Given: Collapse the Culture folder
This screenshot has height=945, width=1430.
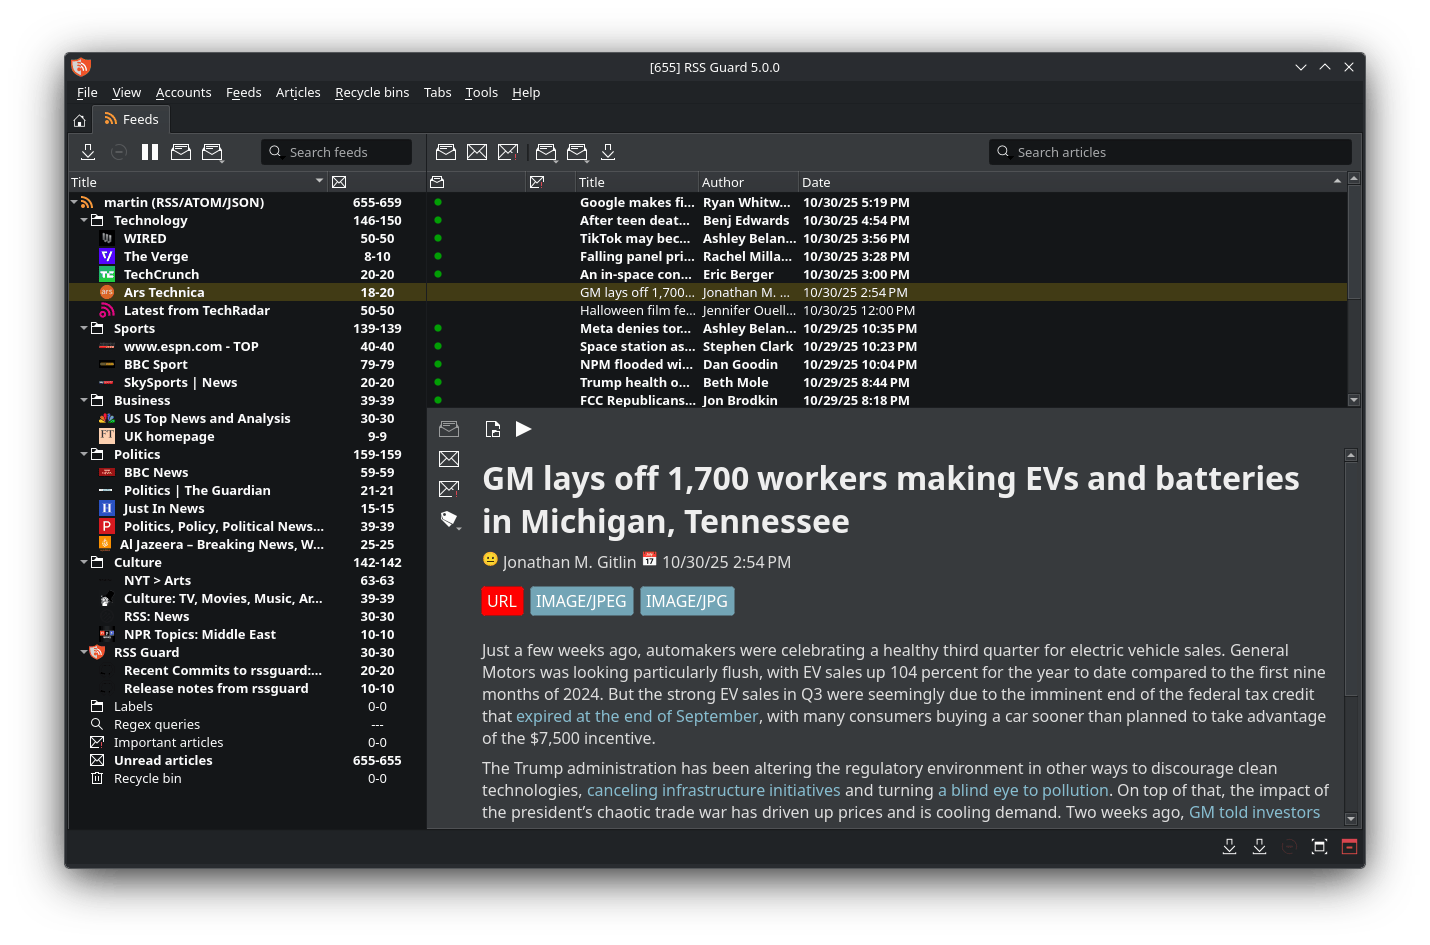Looking at the screenshot, I should (84, 562).
